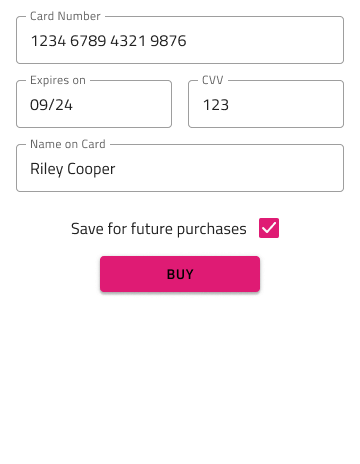Select the Expires on input field
This screenshot has height=464, width=360.
[94, 104]
